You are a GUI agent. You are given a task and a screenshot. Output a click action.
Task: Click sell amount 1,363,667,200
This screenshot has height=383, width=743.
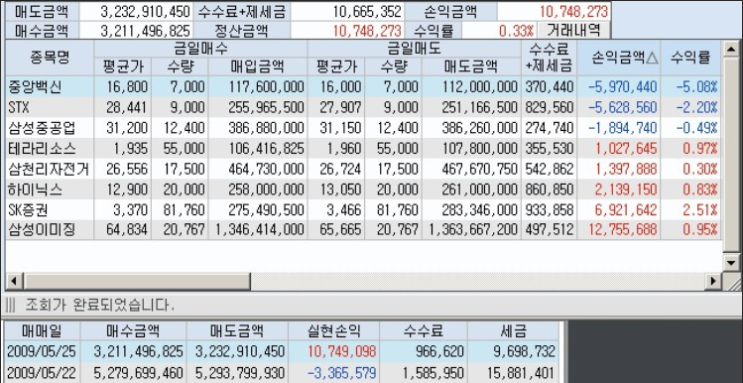(473, 230)
